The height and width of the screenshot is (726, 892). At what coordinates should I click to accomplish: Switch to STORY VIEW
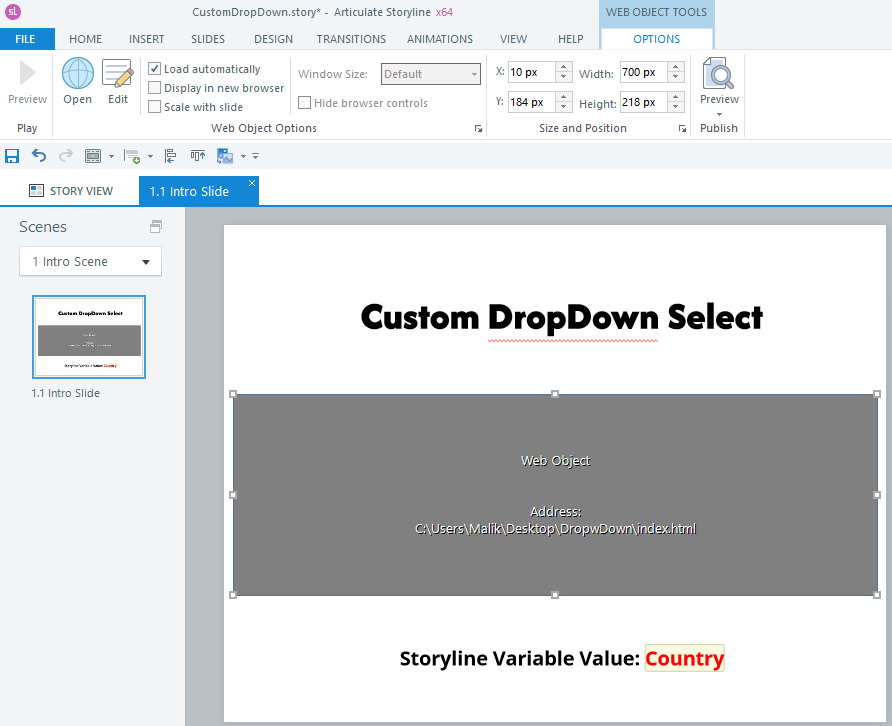(70, 191)
